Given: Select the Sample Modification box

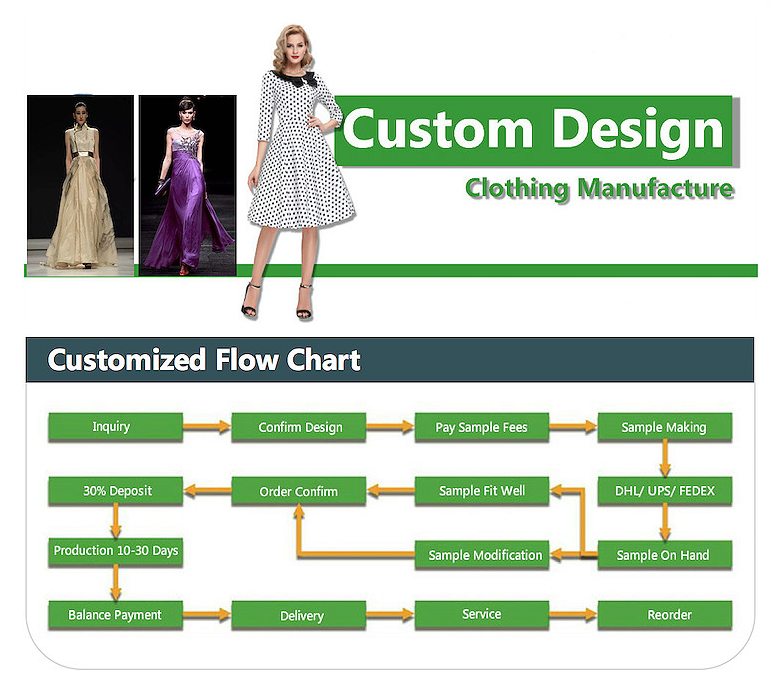Looking at the screenshot, I should (x=482, y=555).
